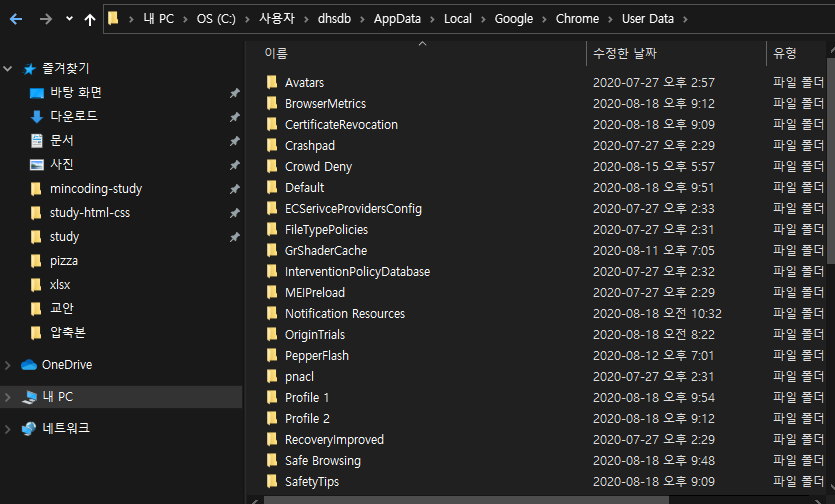Go forward with the right arrow button
835x504 pixels.
pos(46,19)
